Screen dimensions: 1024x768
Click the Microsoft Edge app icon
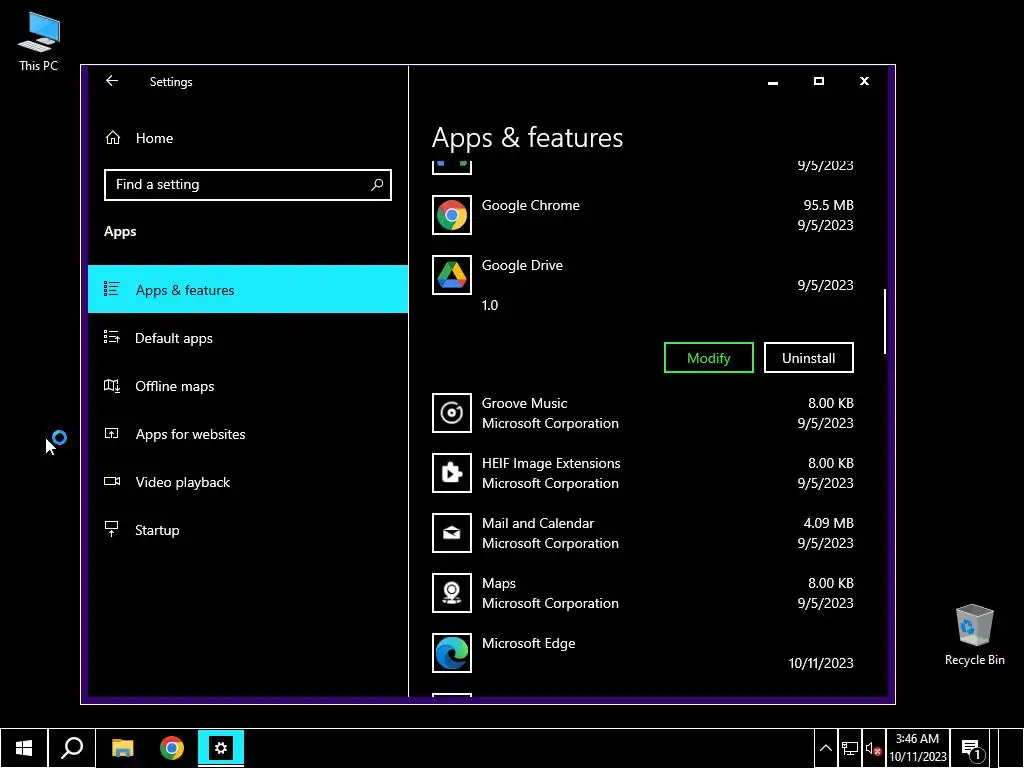point(451,653)
